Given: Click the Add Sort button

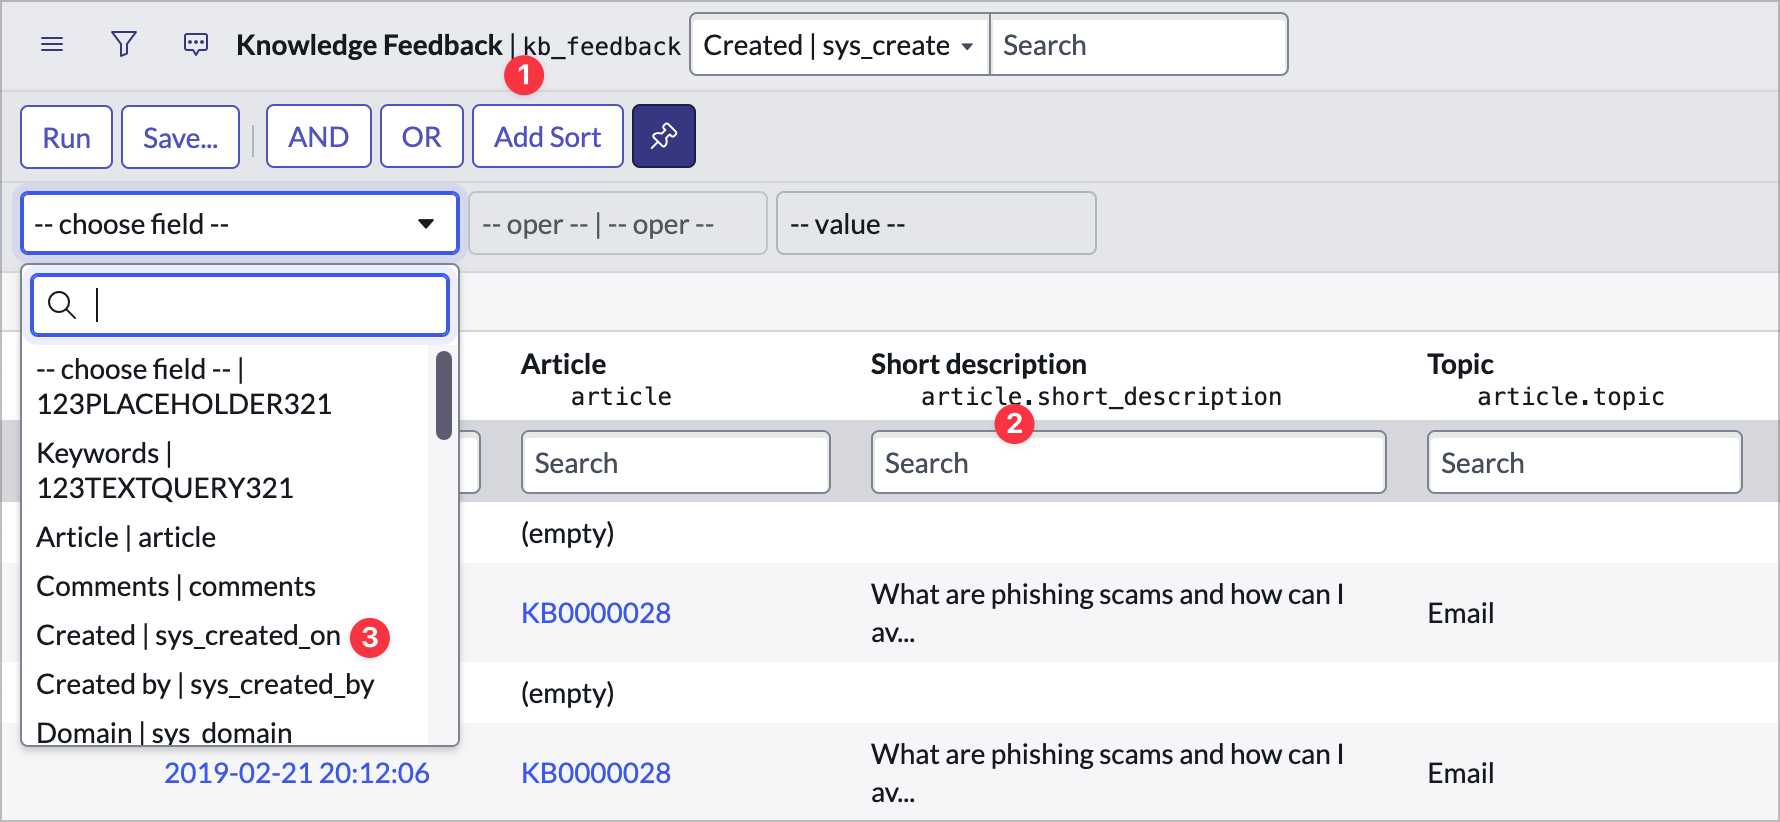Looking at the screenshot, I should pos(547,137).
